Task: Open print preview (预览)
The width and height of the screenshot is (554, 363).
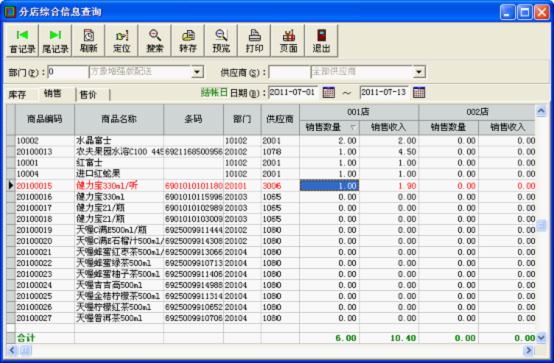Action: pyautogui.click(x=221, y=41)
